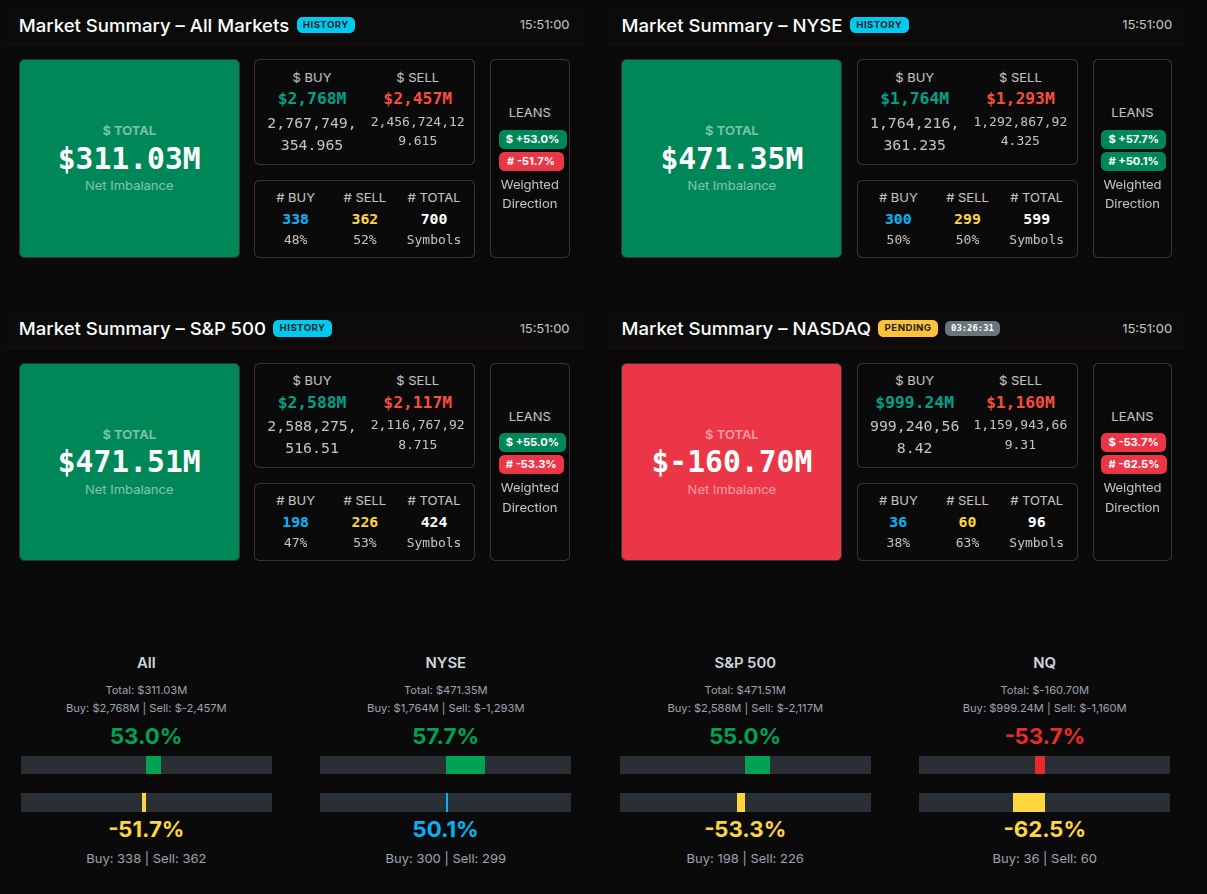Image resolution: width=1207 pixels, height=894 pixels.
Task: Click the -51.7% symbol count lean badge
Action: (x=532, y=161)
